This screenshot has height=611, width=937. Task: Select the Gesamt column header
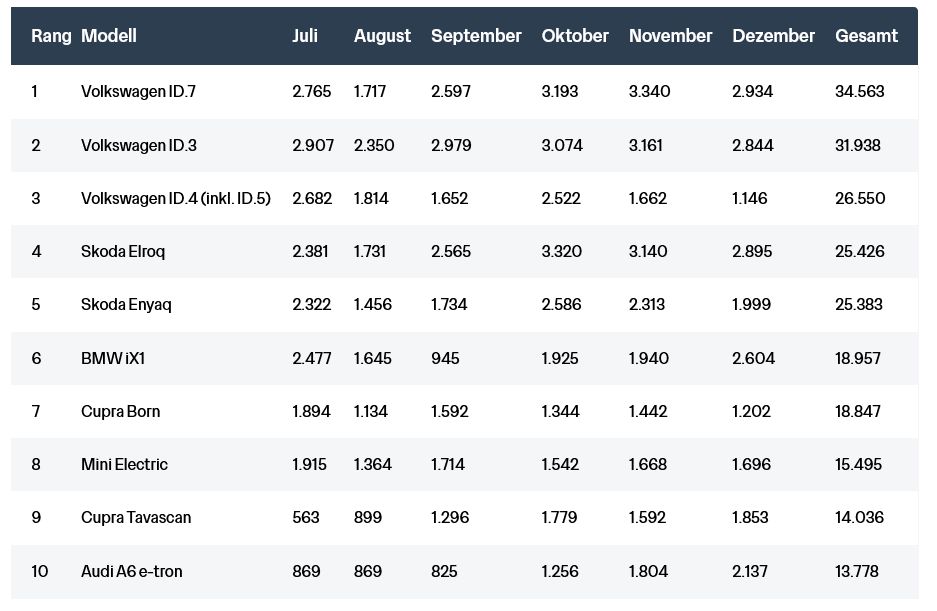[866, 36]
